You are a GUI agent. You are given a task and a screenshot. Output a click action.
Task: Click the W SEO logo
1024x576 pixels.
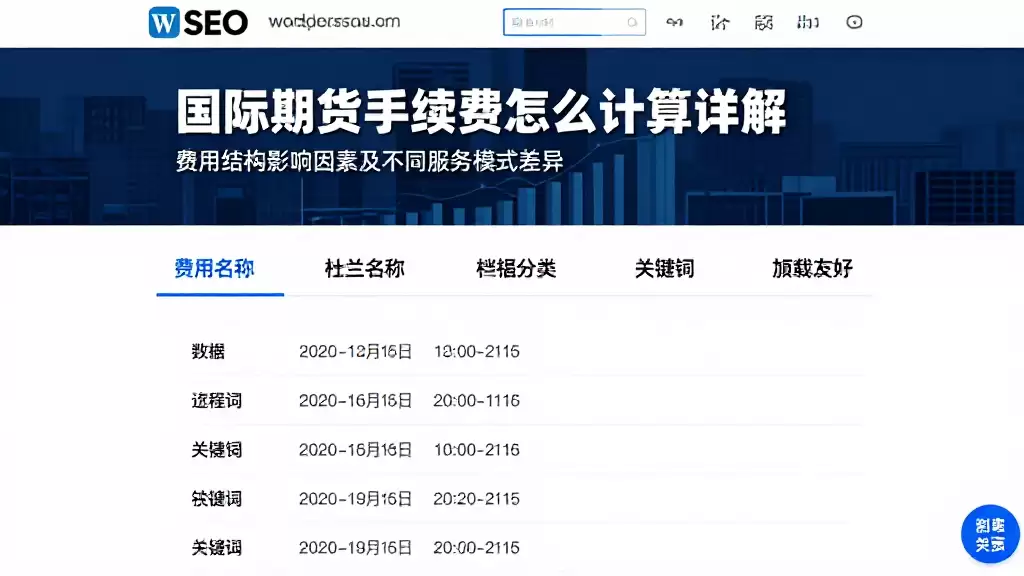click(198, 22)
